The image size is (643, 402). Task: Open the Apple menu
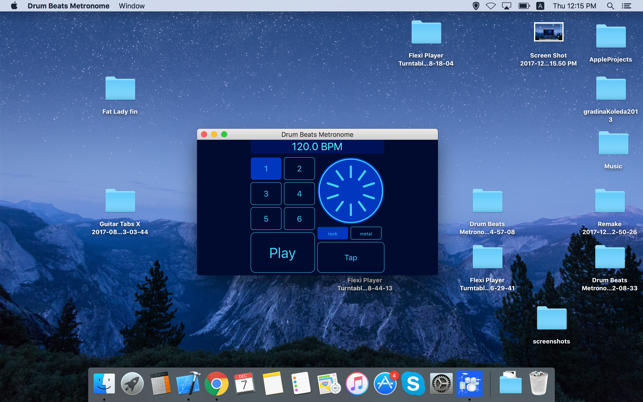pyautogui.click(x=14, y=6)
